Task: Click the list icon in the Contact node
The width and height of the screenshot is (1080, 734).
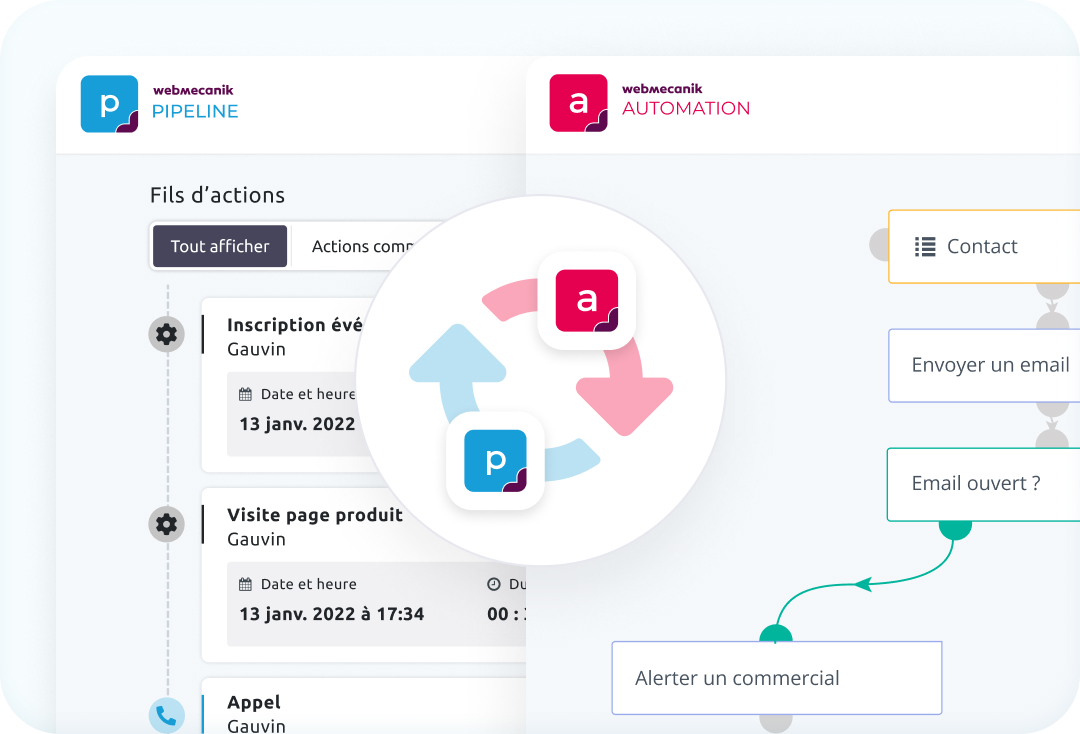Action: [925, 247]
